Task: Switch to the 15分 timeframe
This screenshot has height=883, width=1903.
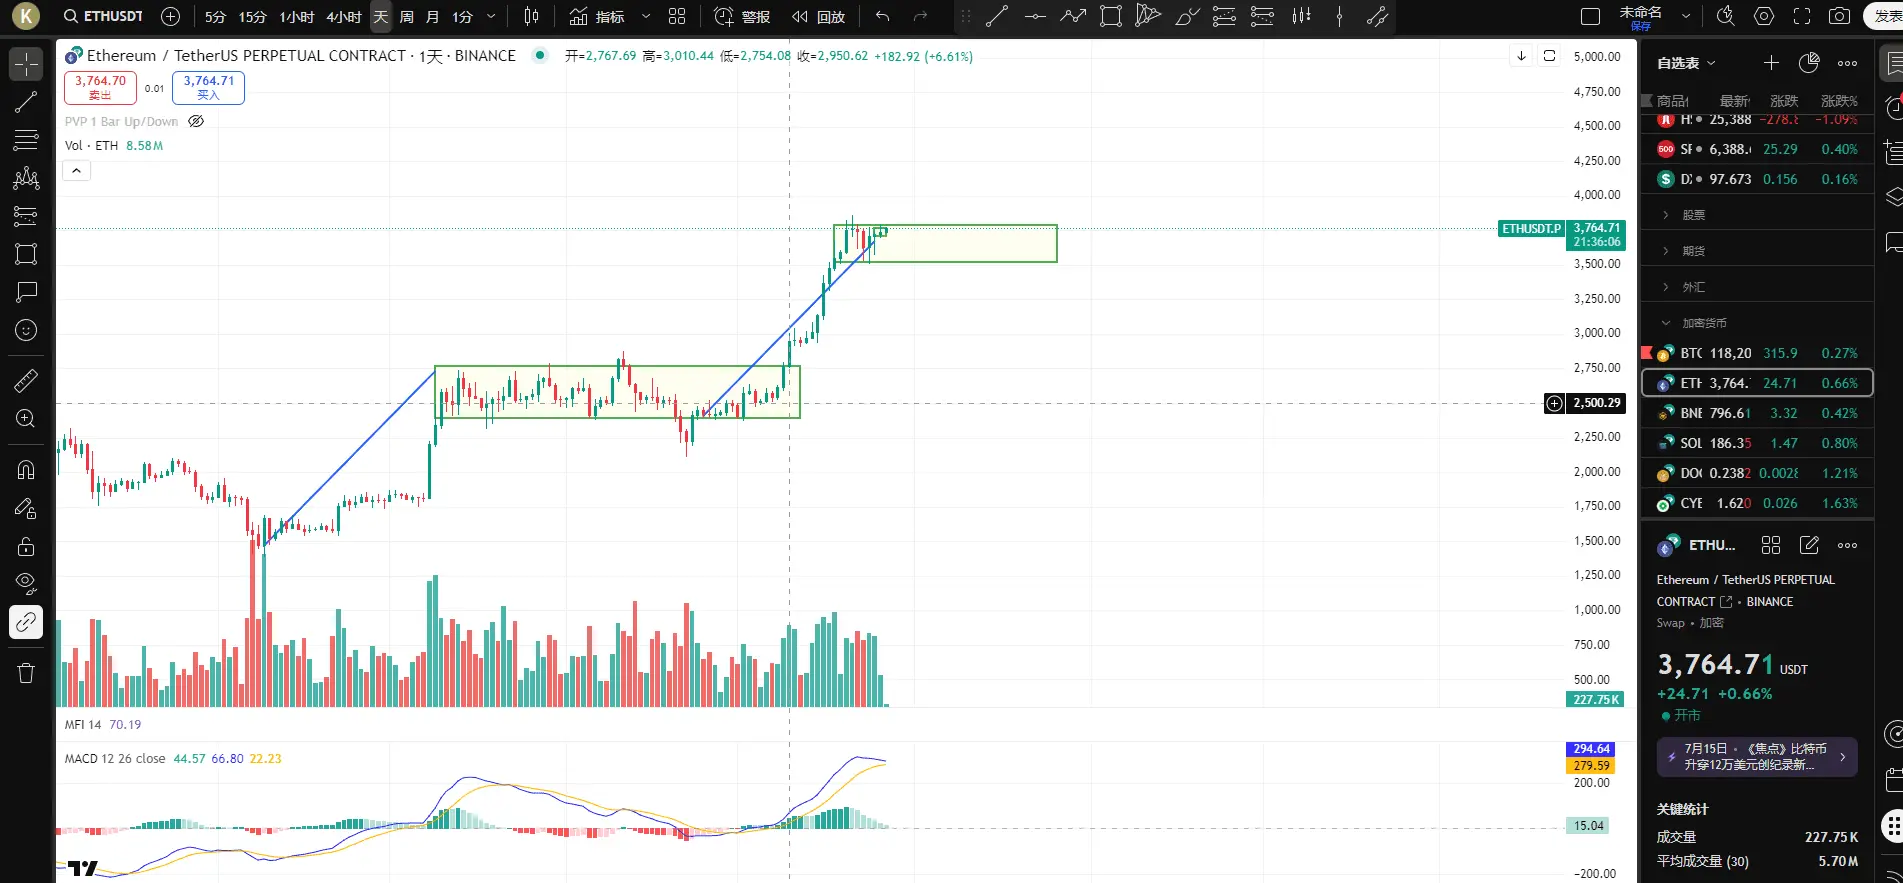Action: coord(252,17)
